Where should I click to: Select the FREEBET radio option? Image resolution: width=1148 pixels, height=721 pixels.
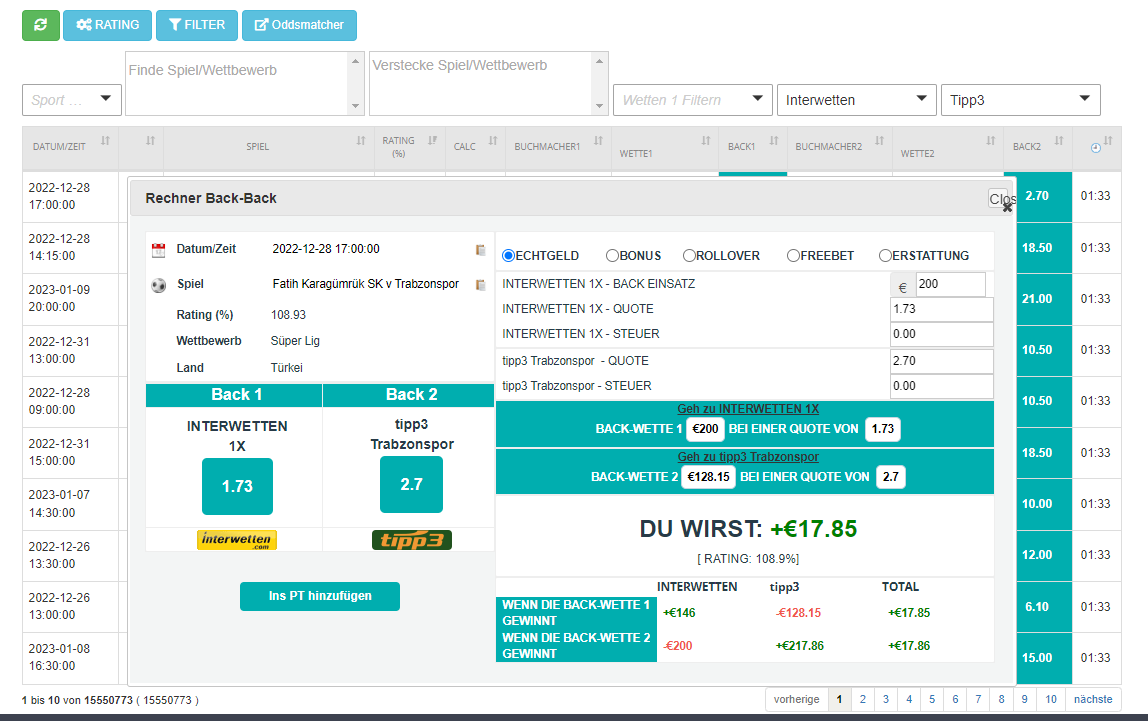click(x=793, y=255)
